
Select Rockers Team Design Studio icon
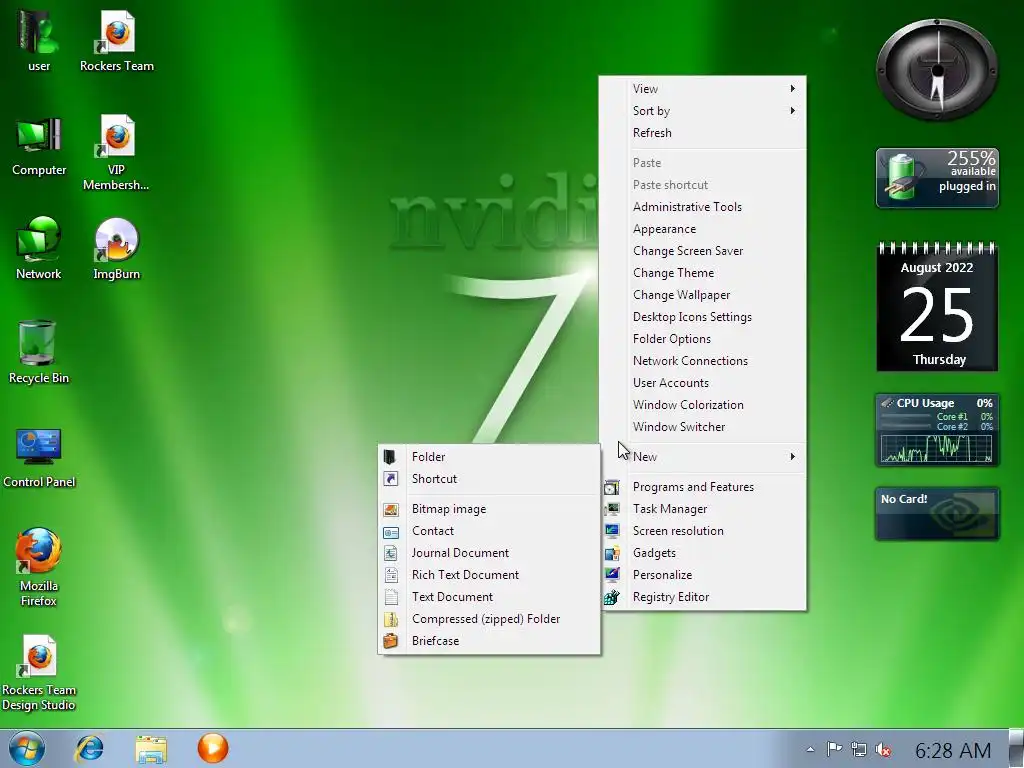(x=39, y=673)
